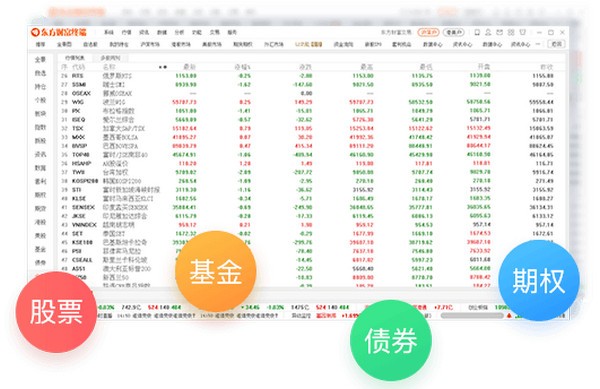Select 板块 in the left sidebar
This screenshot has width=600, height=389.
[x=40, y=114]
